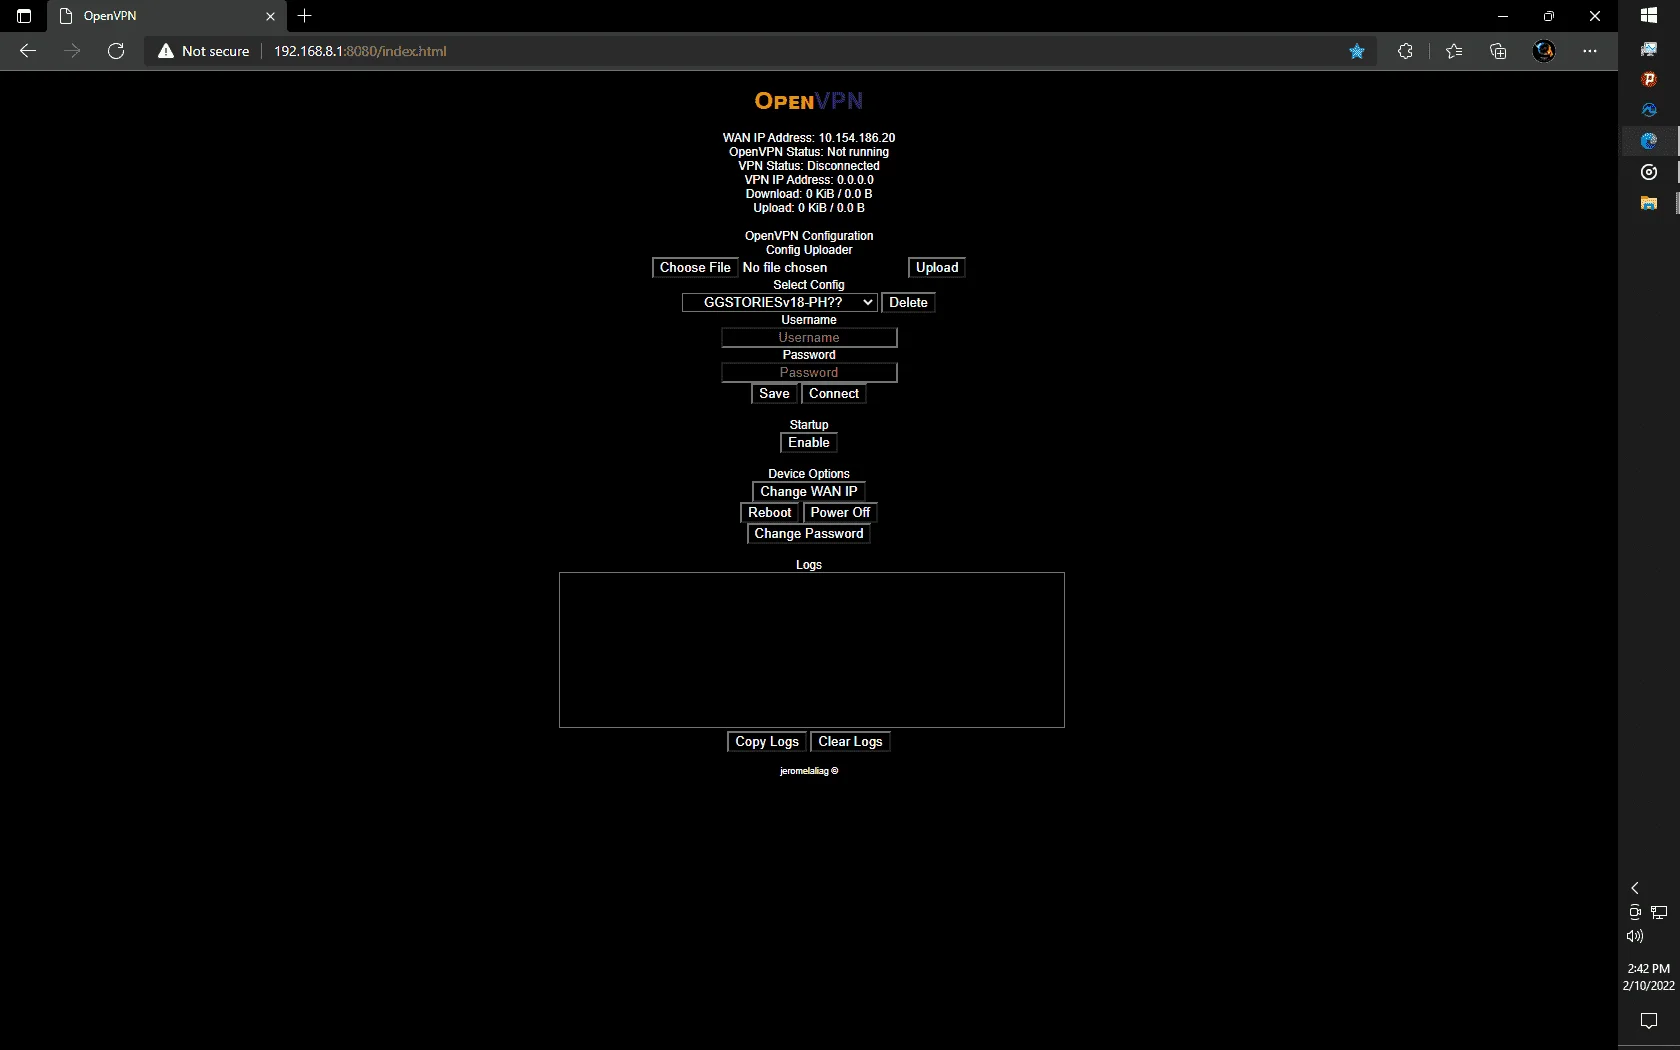Open the red P taskbar application

point(1649,79)
